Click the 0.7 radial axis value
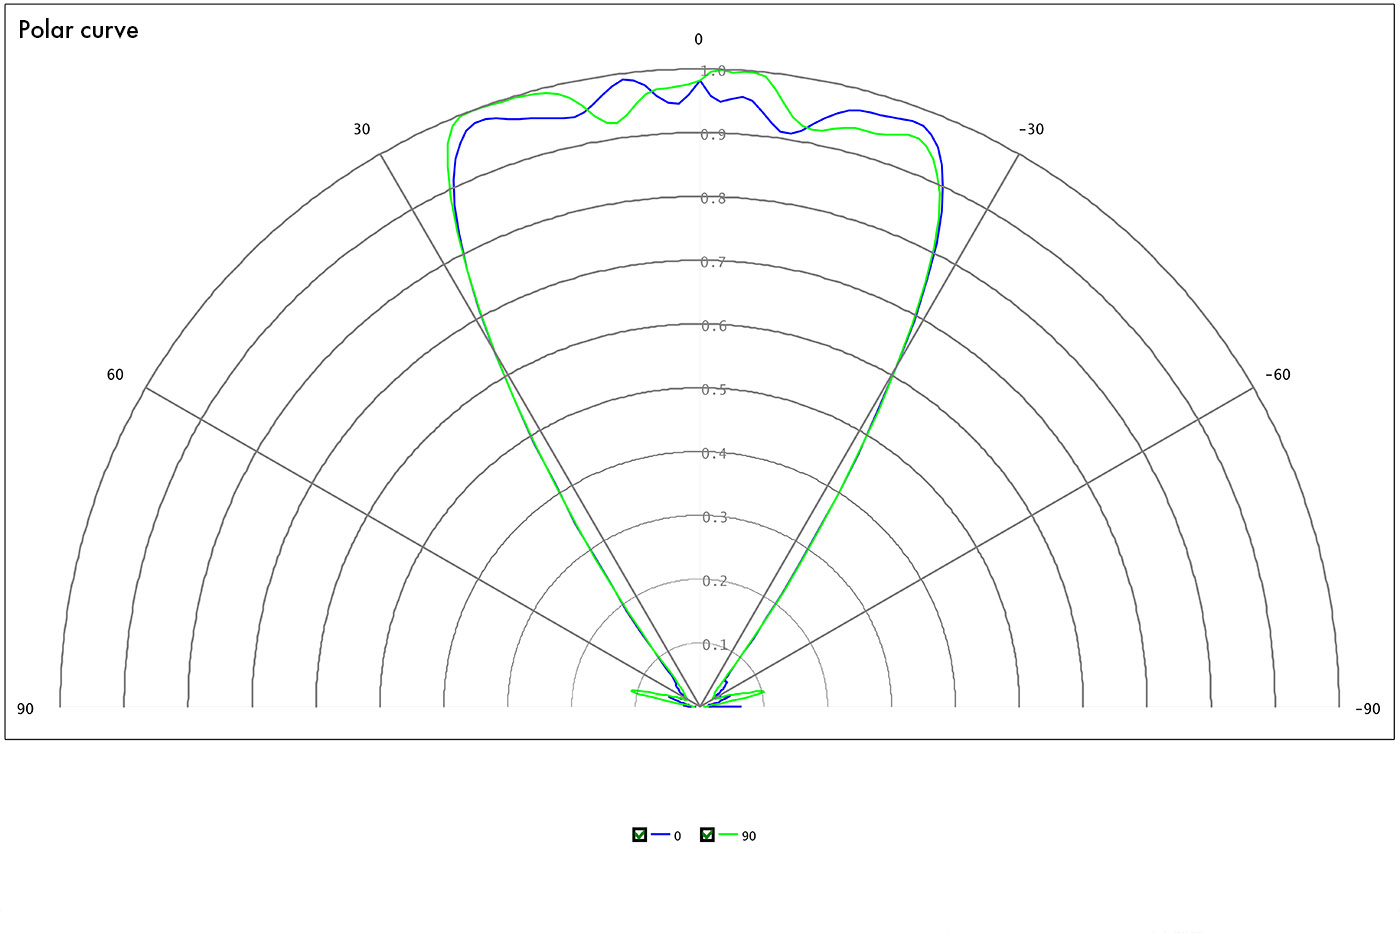The width and height of the screenshot is (1400, 933). click(714, 263)
